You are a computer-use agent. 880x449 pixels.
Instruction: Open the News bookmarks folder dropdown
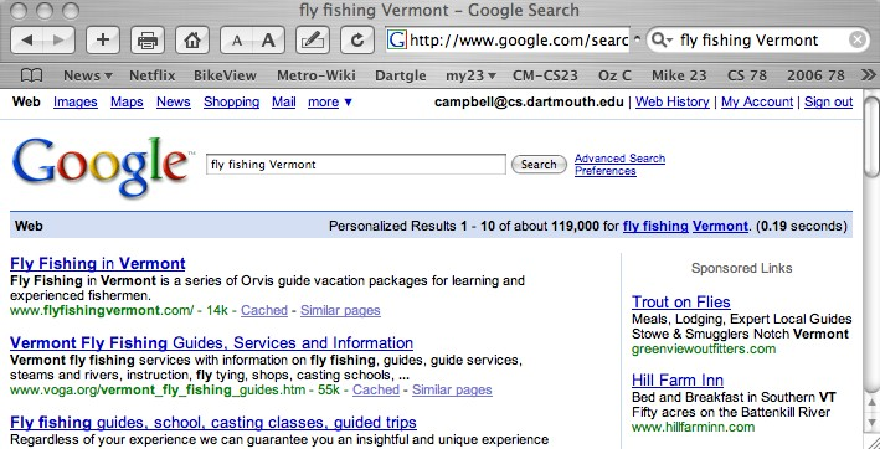[88, 75]
